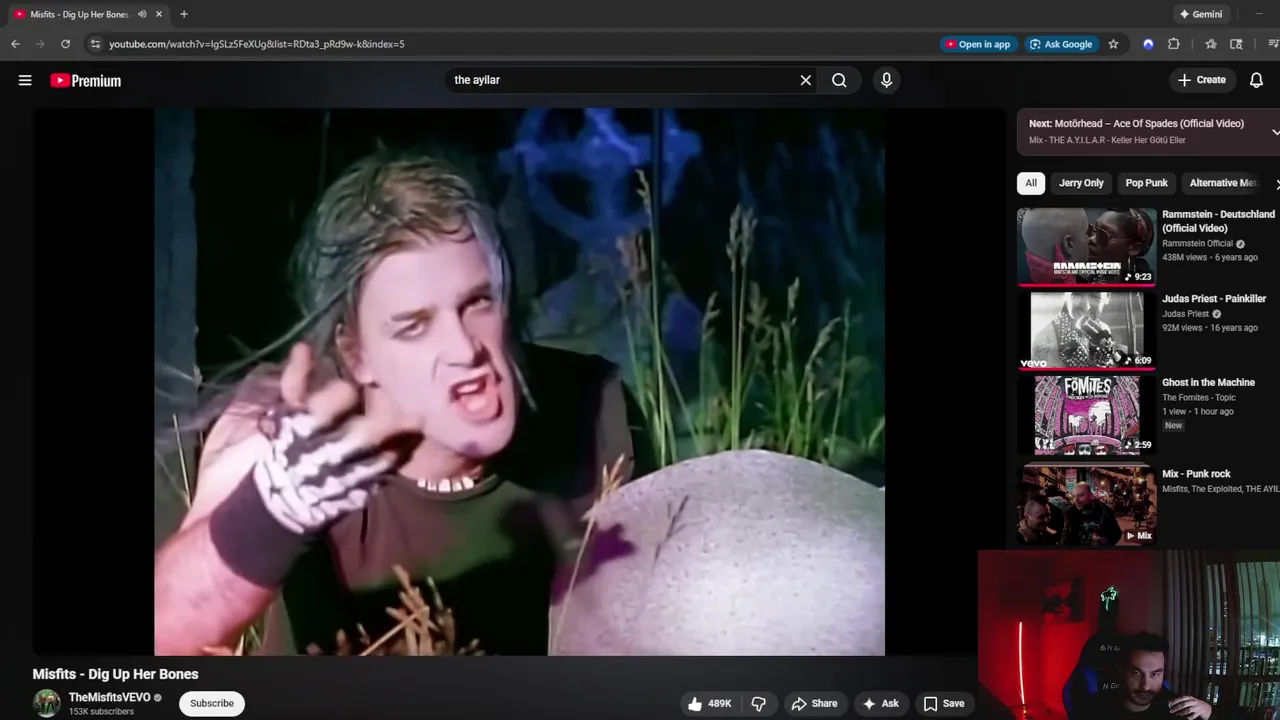Click the Misfits - Dig Up Her Bones title
Image resolution: width=1280 pixels, height=720 pixels.
click(x=116, y=674)
